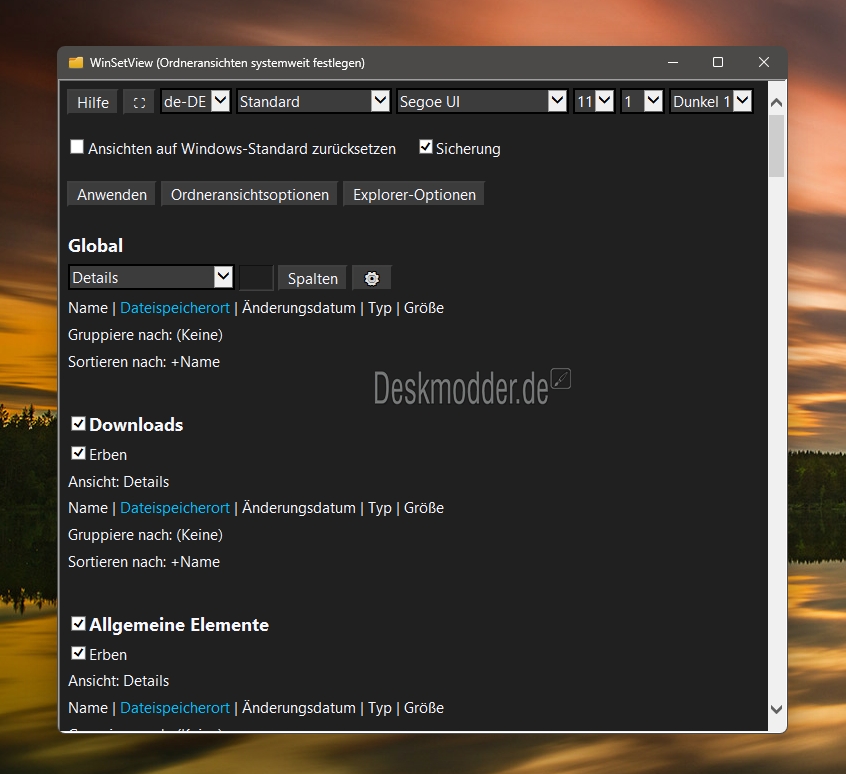
Task: Open the Segoe UI font dropdown
Action: click(x=482, y=101)
